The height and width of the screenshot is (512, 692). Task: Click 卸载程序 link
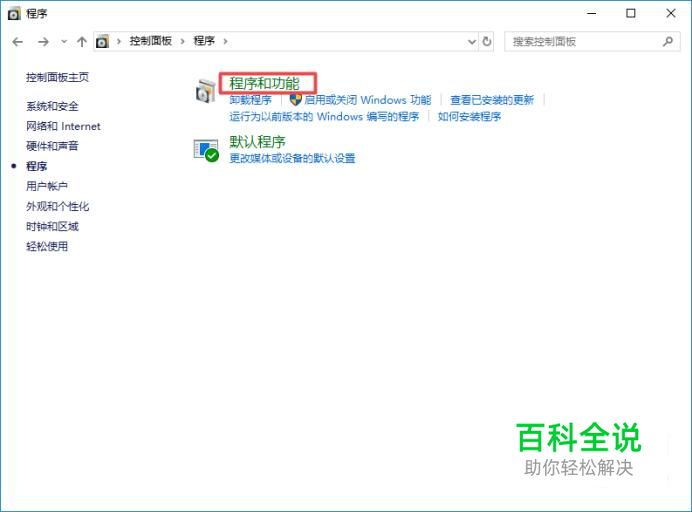click(x=251, y=100)
